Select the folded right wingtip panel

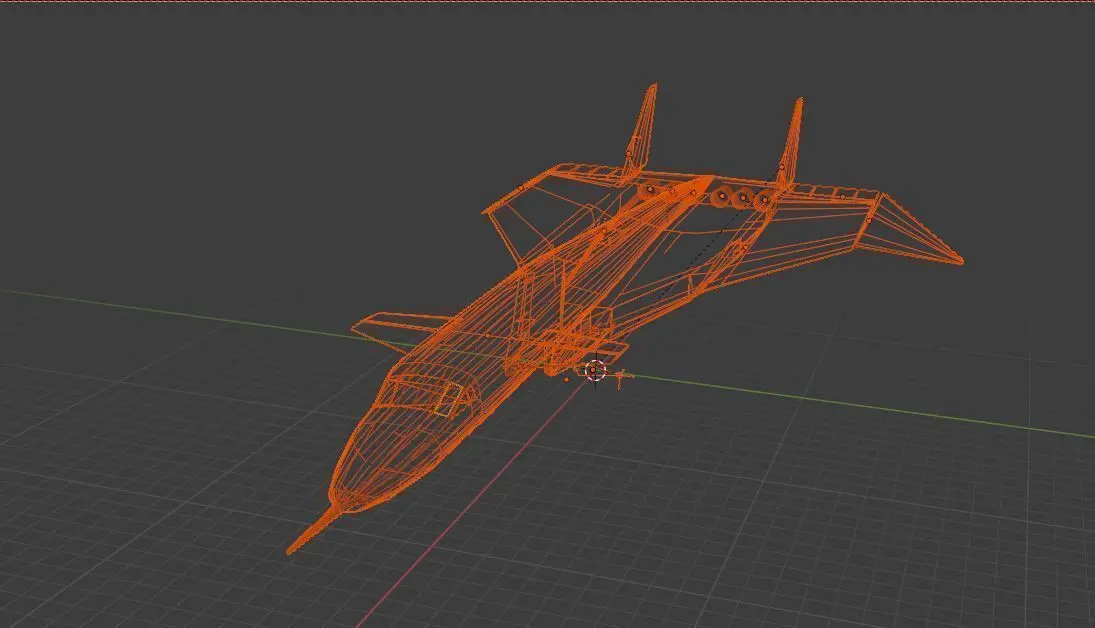(x=907, y=231)
